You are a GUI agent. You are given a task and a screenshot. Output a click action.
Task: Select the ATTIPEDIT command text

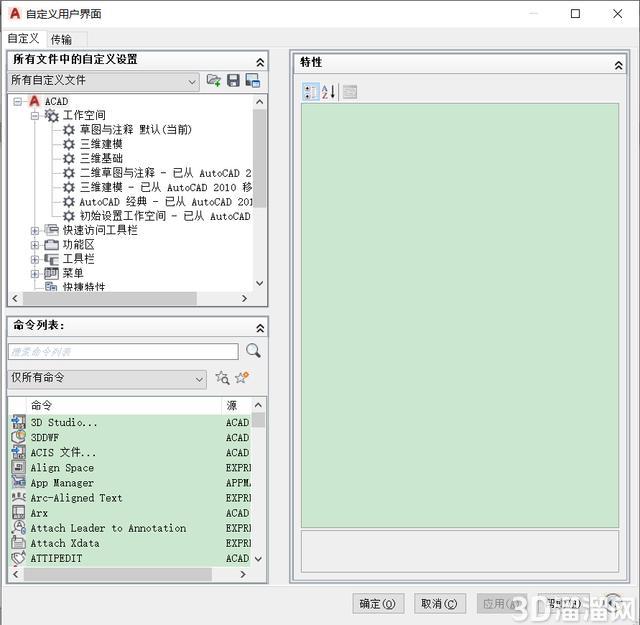point(56,558)
